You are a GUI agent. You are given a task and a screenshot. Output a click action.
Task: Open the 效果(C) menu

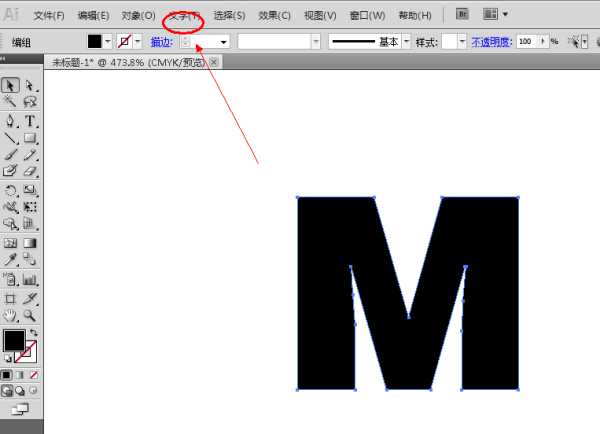pyautogui.click(x=274, y=16)
